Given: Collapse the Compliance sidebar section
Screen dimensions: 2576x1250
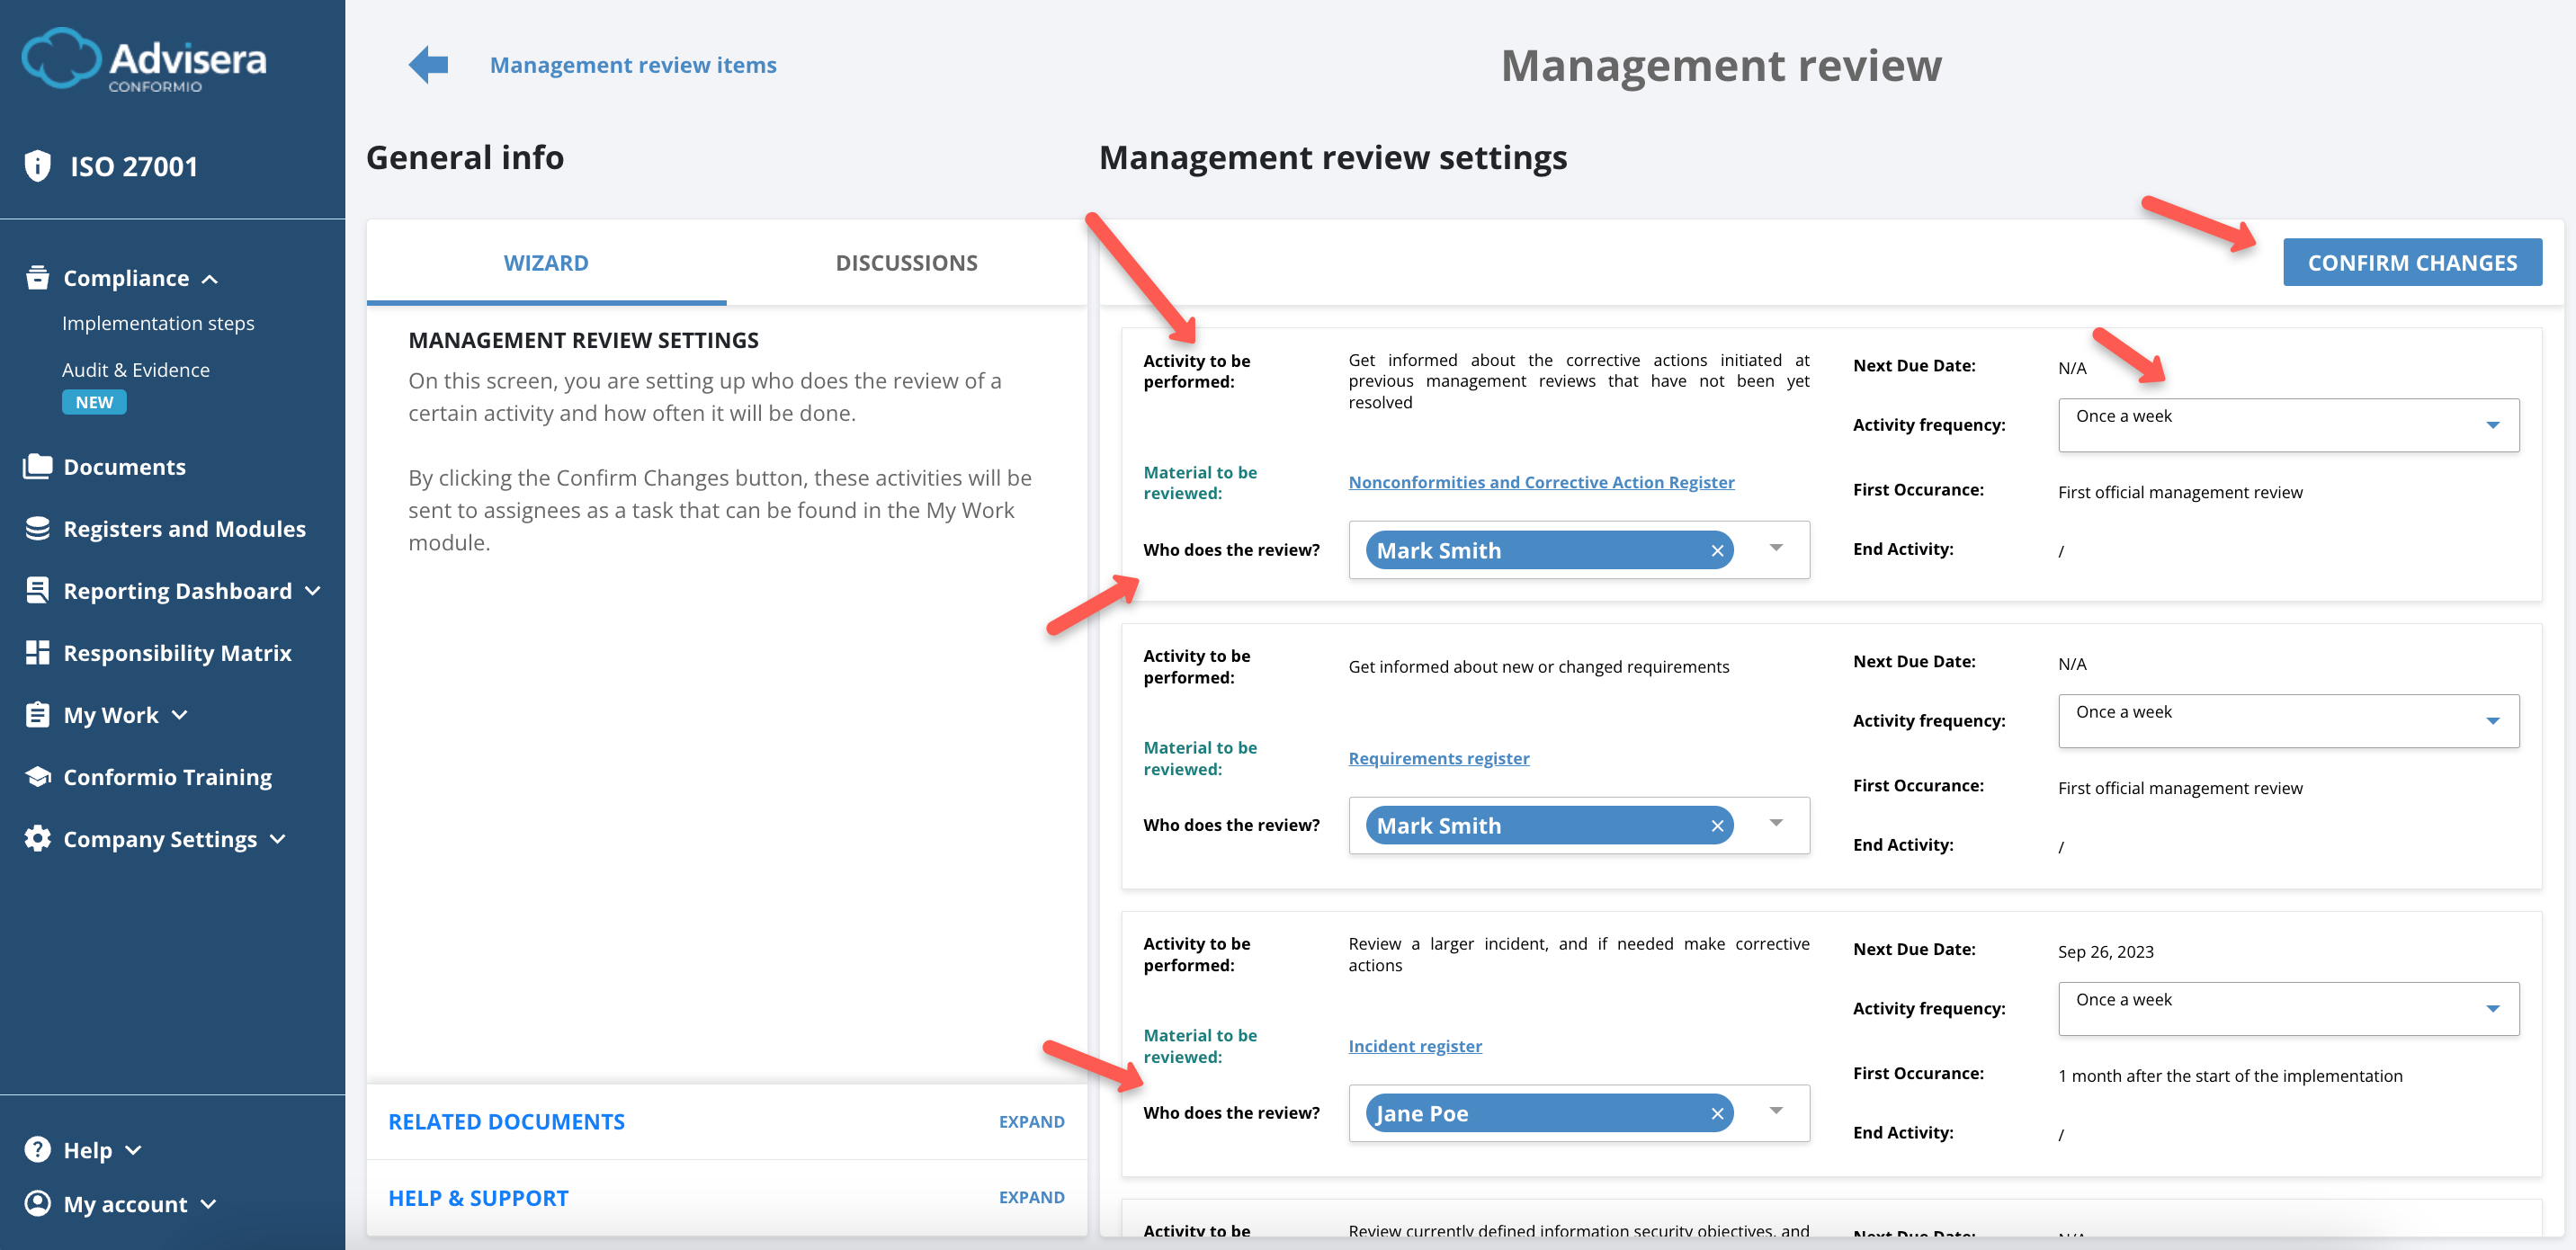Looking at the screenshot, I should [x=210, y=279].
